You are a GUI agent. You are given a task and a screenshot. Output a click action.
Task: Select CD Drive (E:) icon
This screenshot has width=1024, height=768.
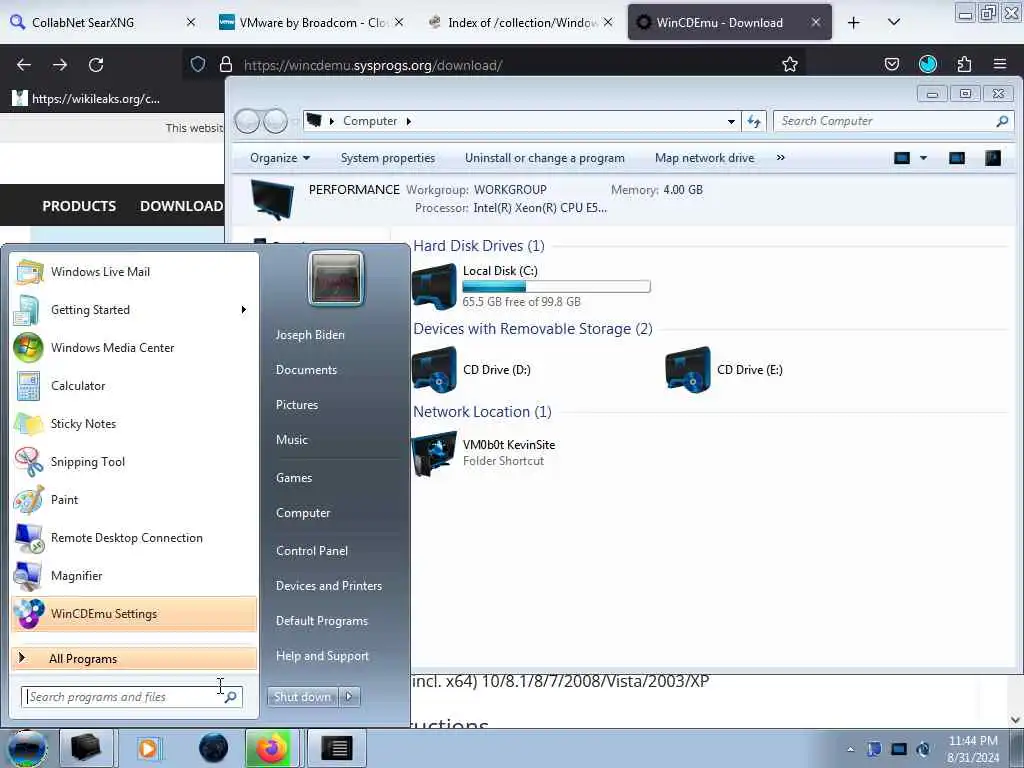click(x=688, y=370)
